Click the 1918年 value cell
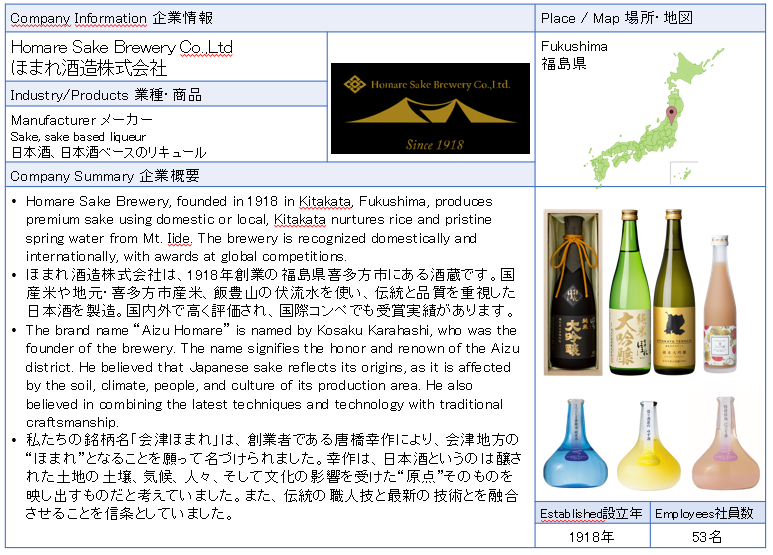 590,536
